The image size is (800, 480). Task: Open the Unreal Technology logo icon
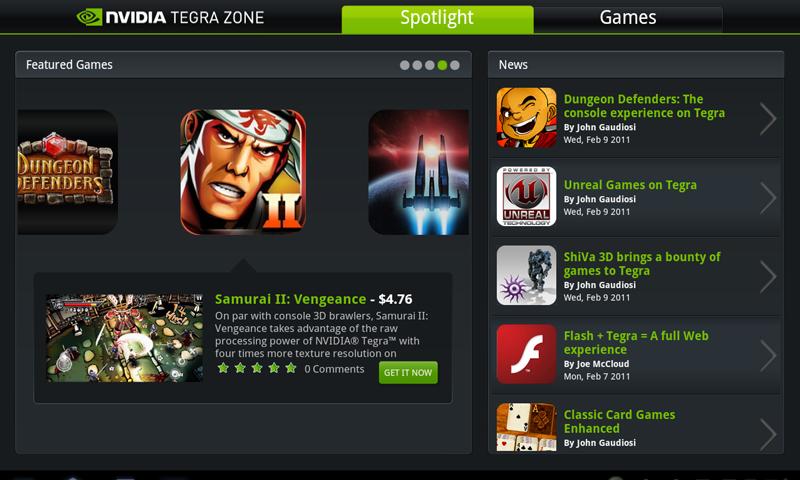point(527,196)
